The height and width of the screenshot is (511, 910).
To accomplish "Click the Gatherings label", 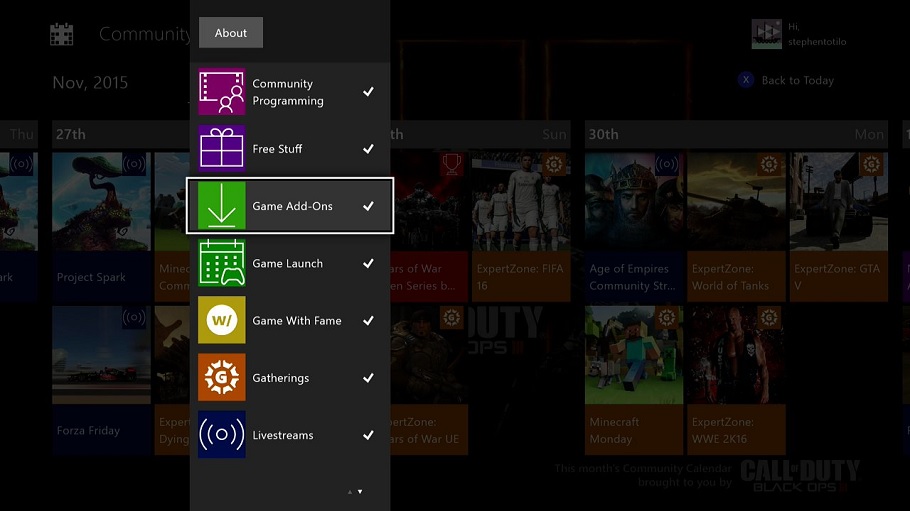I will click(x=280, y=378).
